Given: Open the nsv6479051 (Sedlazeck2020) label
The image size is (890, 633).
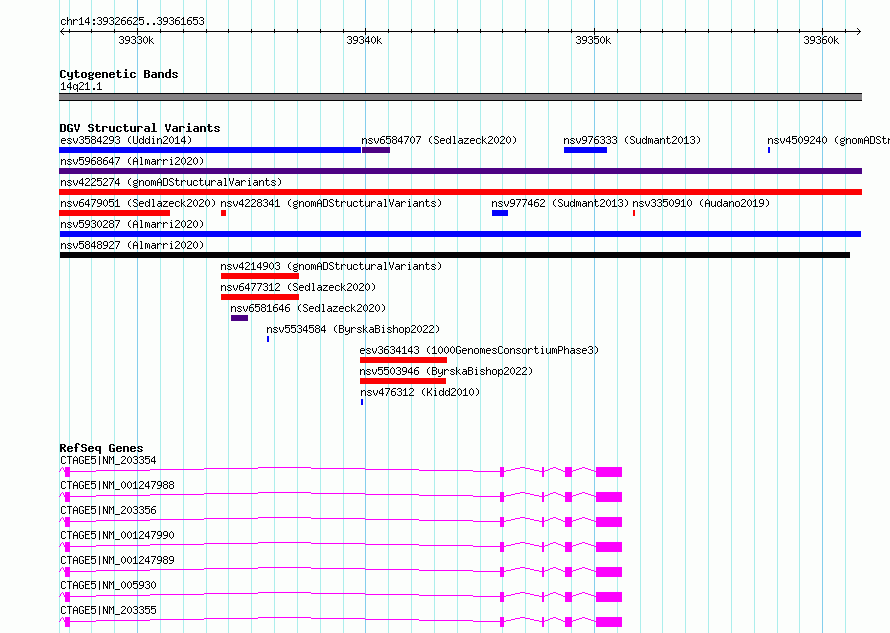Looking at the screenshot, I should (138, 203).
